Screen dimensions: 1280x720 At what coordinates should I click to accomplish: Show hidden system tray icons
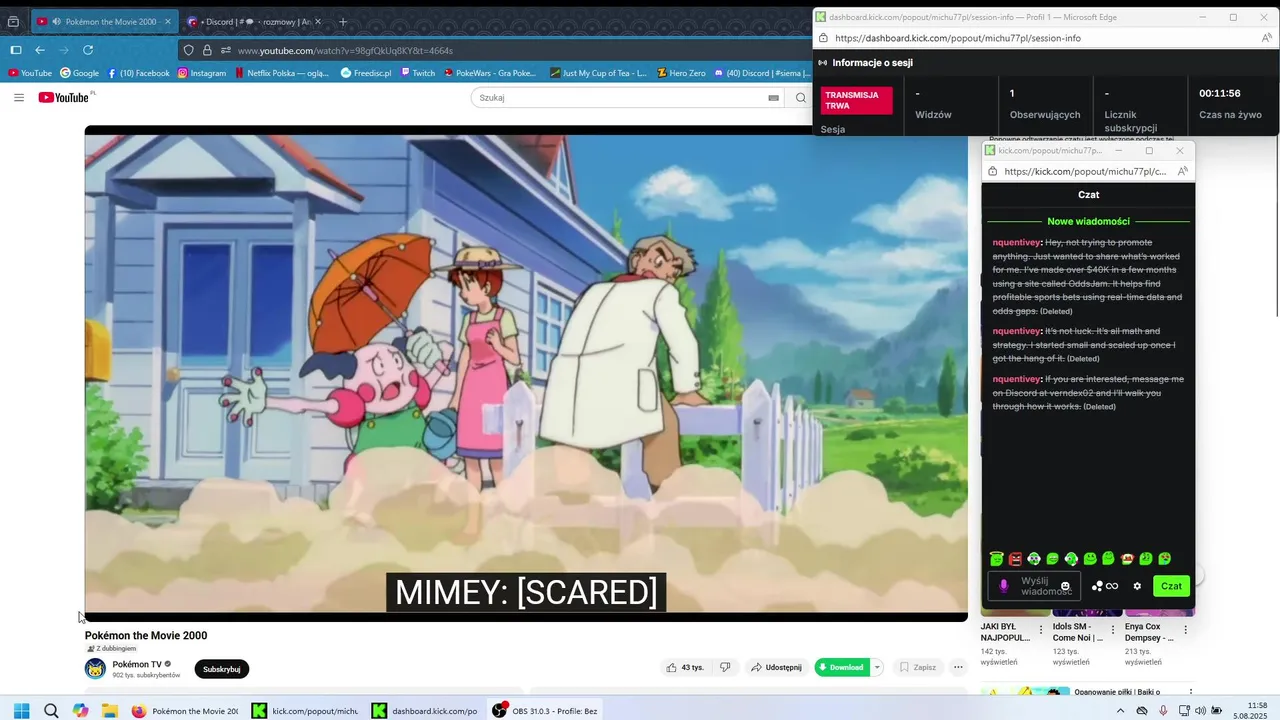pyautogui.click(x=1120, y=711)
